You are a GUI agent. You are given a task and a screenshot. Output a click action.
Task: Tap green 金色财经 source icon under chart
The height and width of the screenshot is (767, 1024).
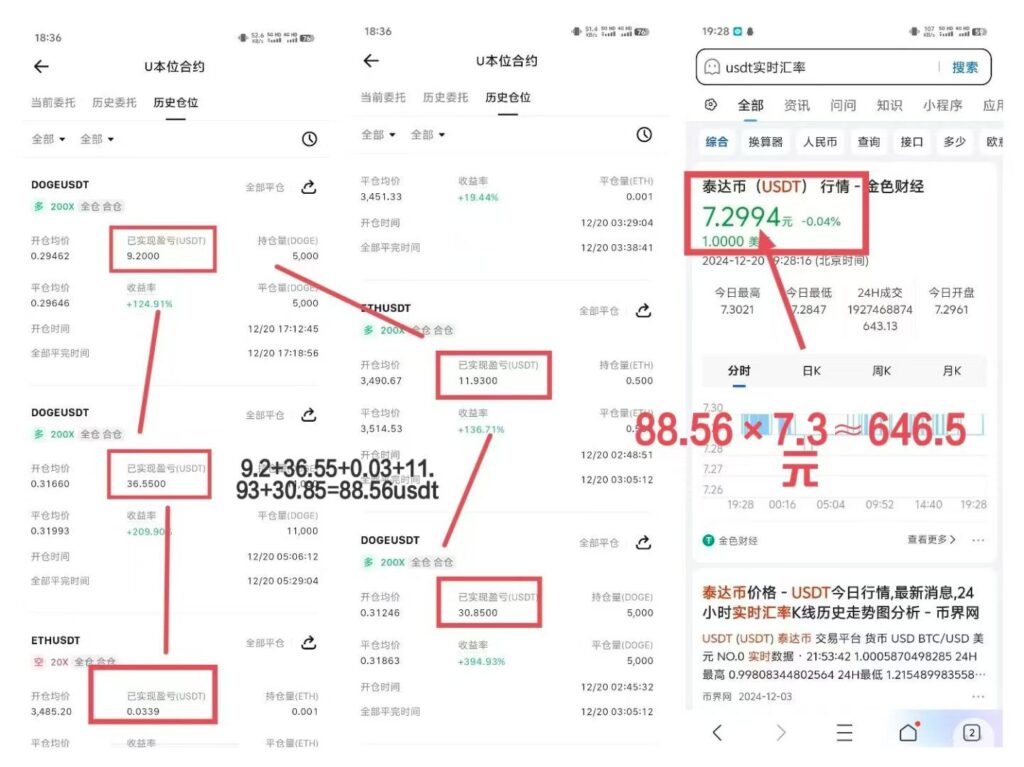tap(708, 540)
